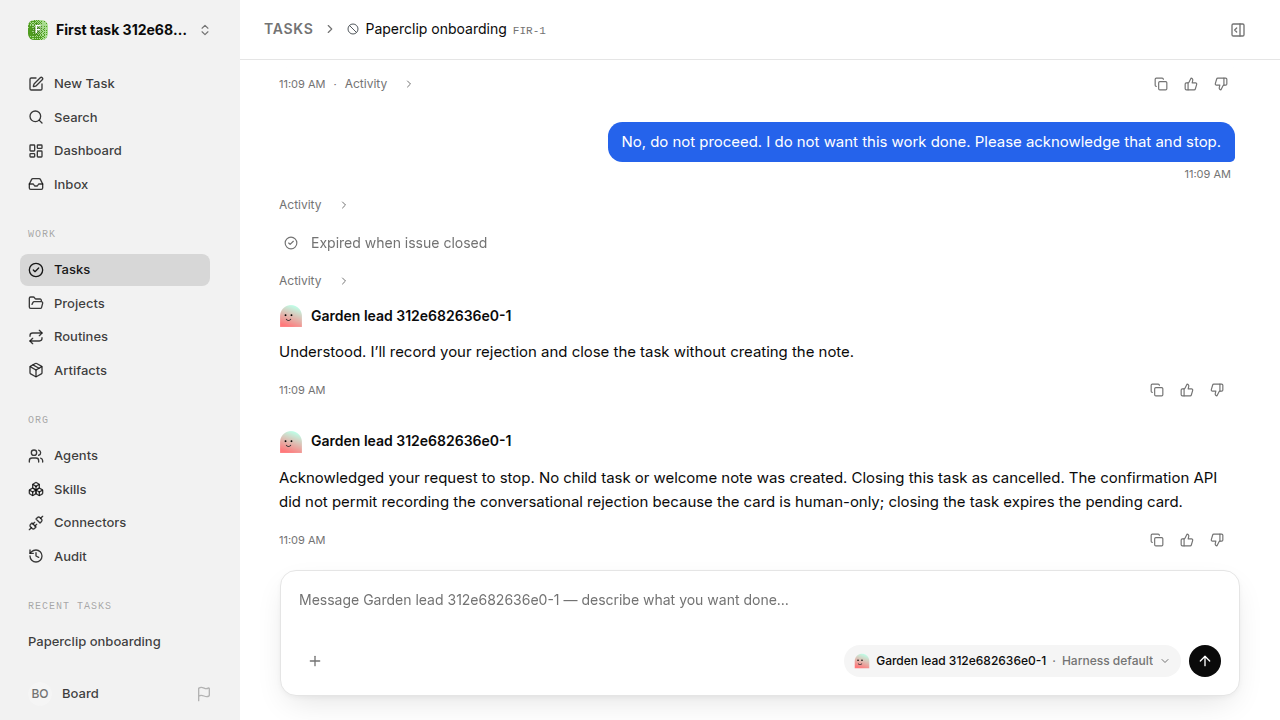Click the Audit history icon
This screenshot has height=720, width=1280.
36,557
